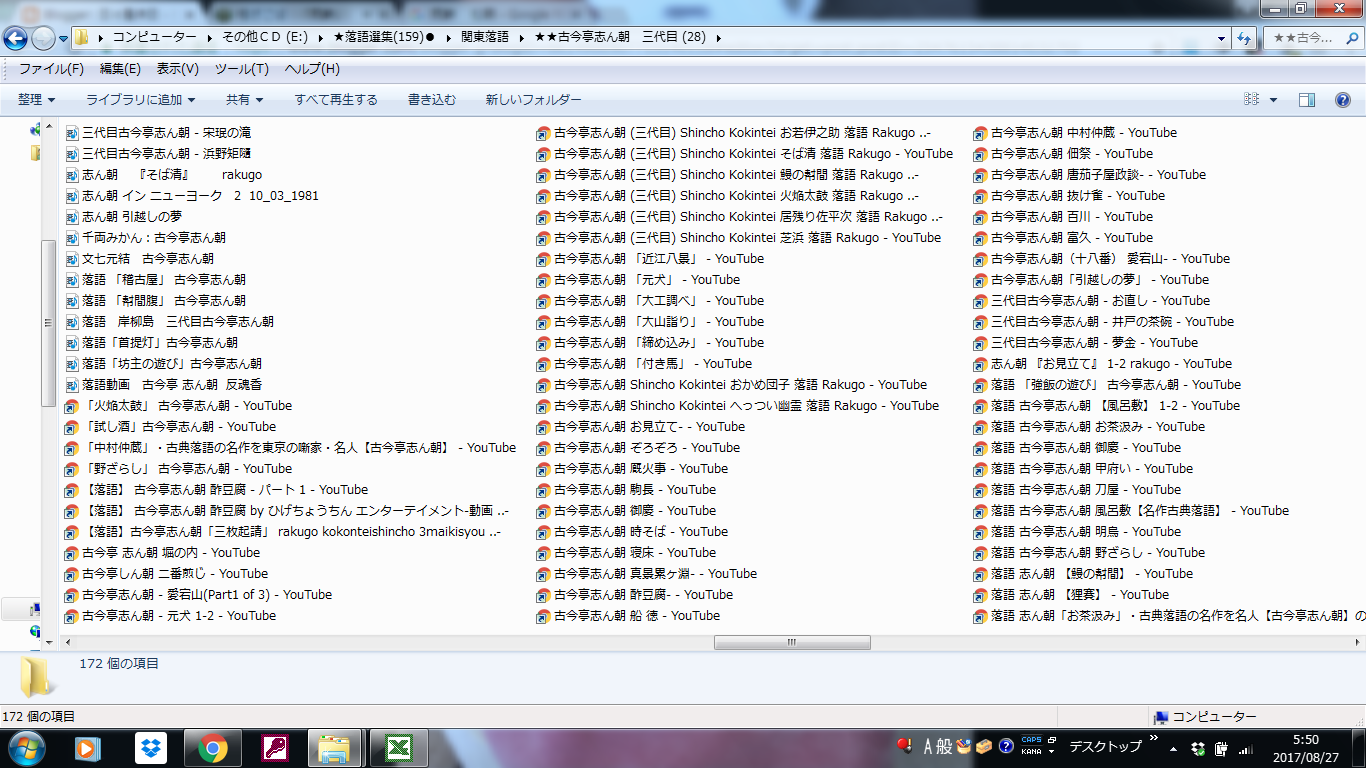Image resolution: width=1366 pixels, height=768 pixels.
Task: Click shortcut icon of 古今亭志ん朝 中村仲蔵
Action: [981, 133]
